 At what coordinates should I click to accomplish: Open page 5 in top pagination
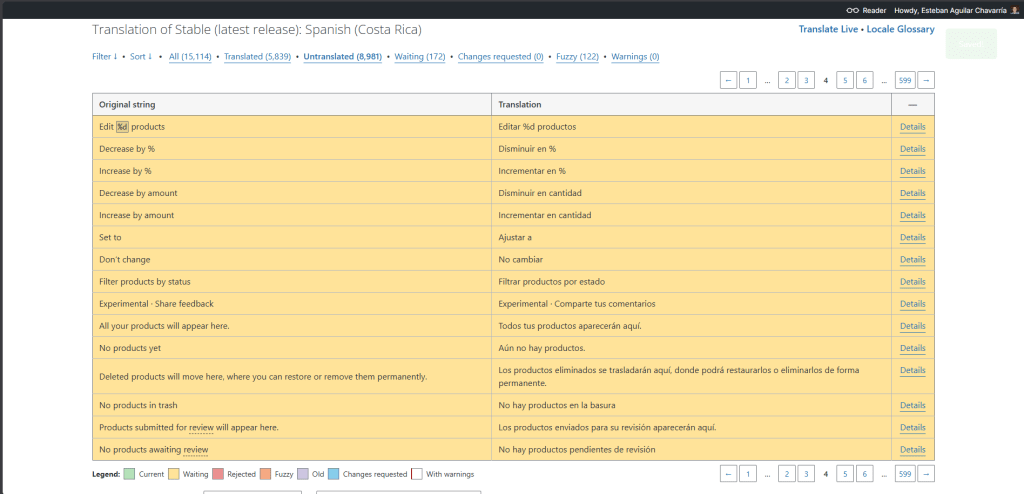(x=845, y=80)
